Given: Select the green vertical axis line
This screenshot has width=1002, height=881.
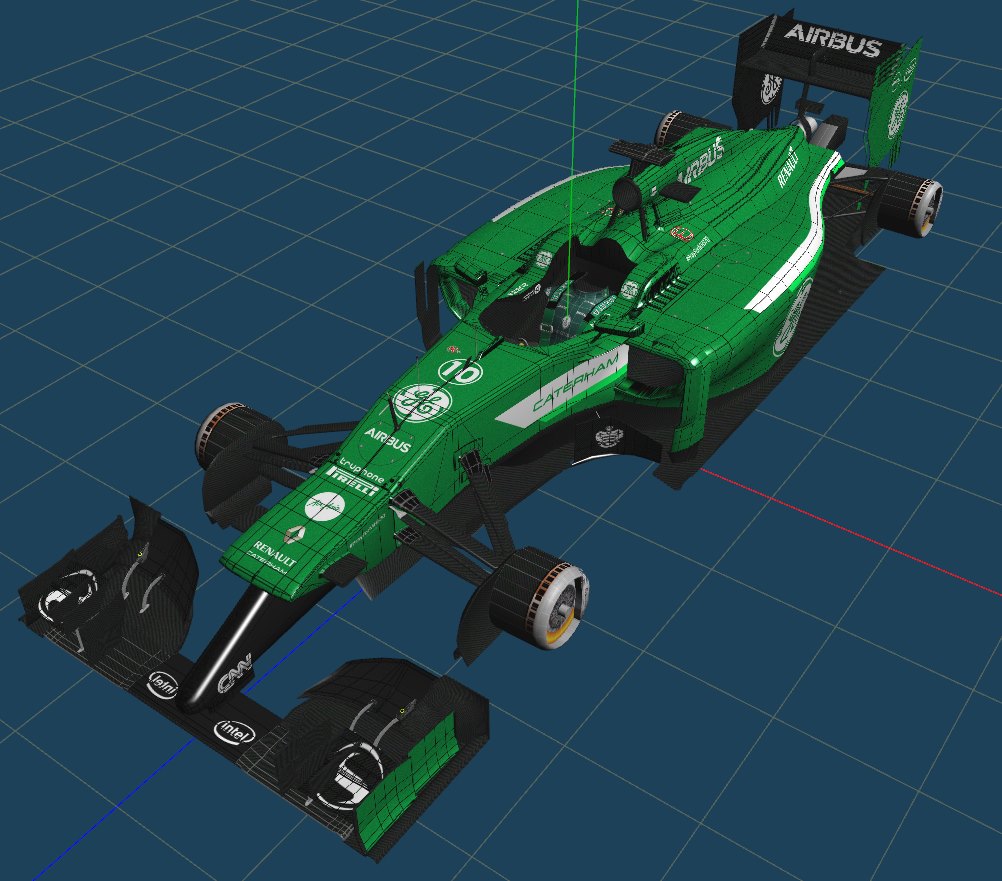Looking at the screenshot, I should tap(575, 100).
